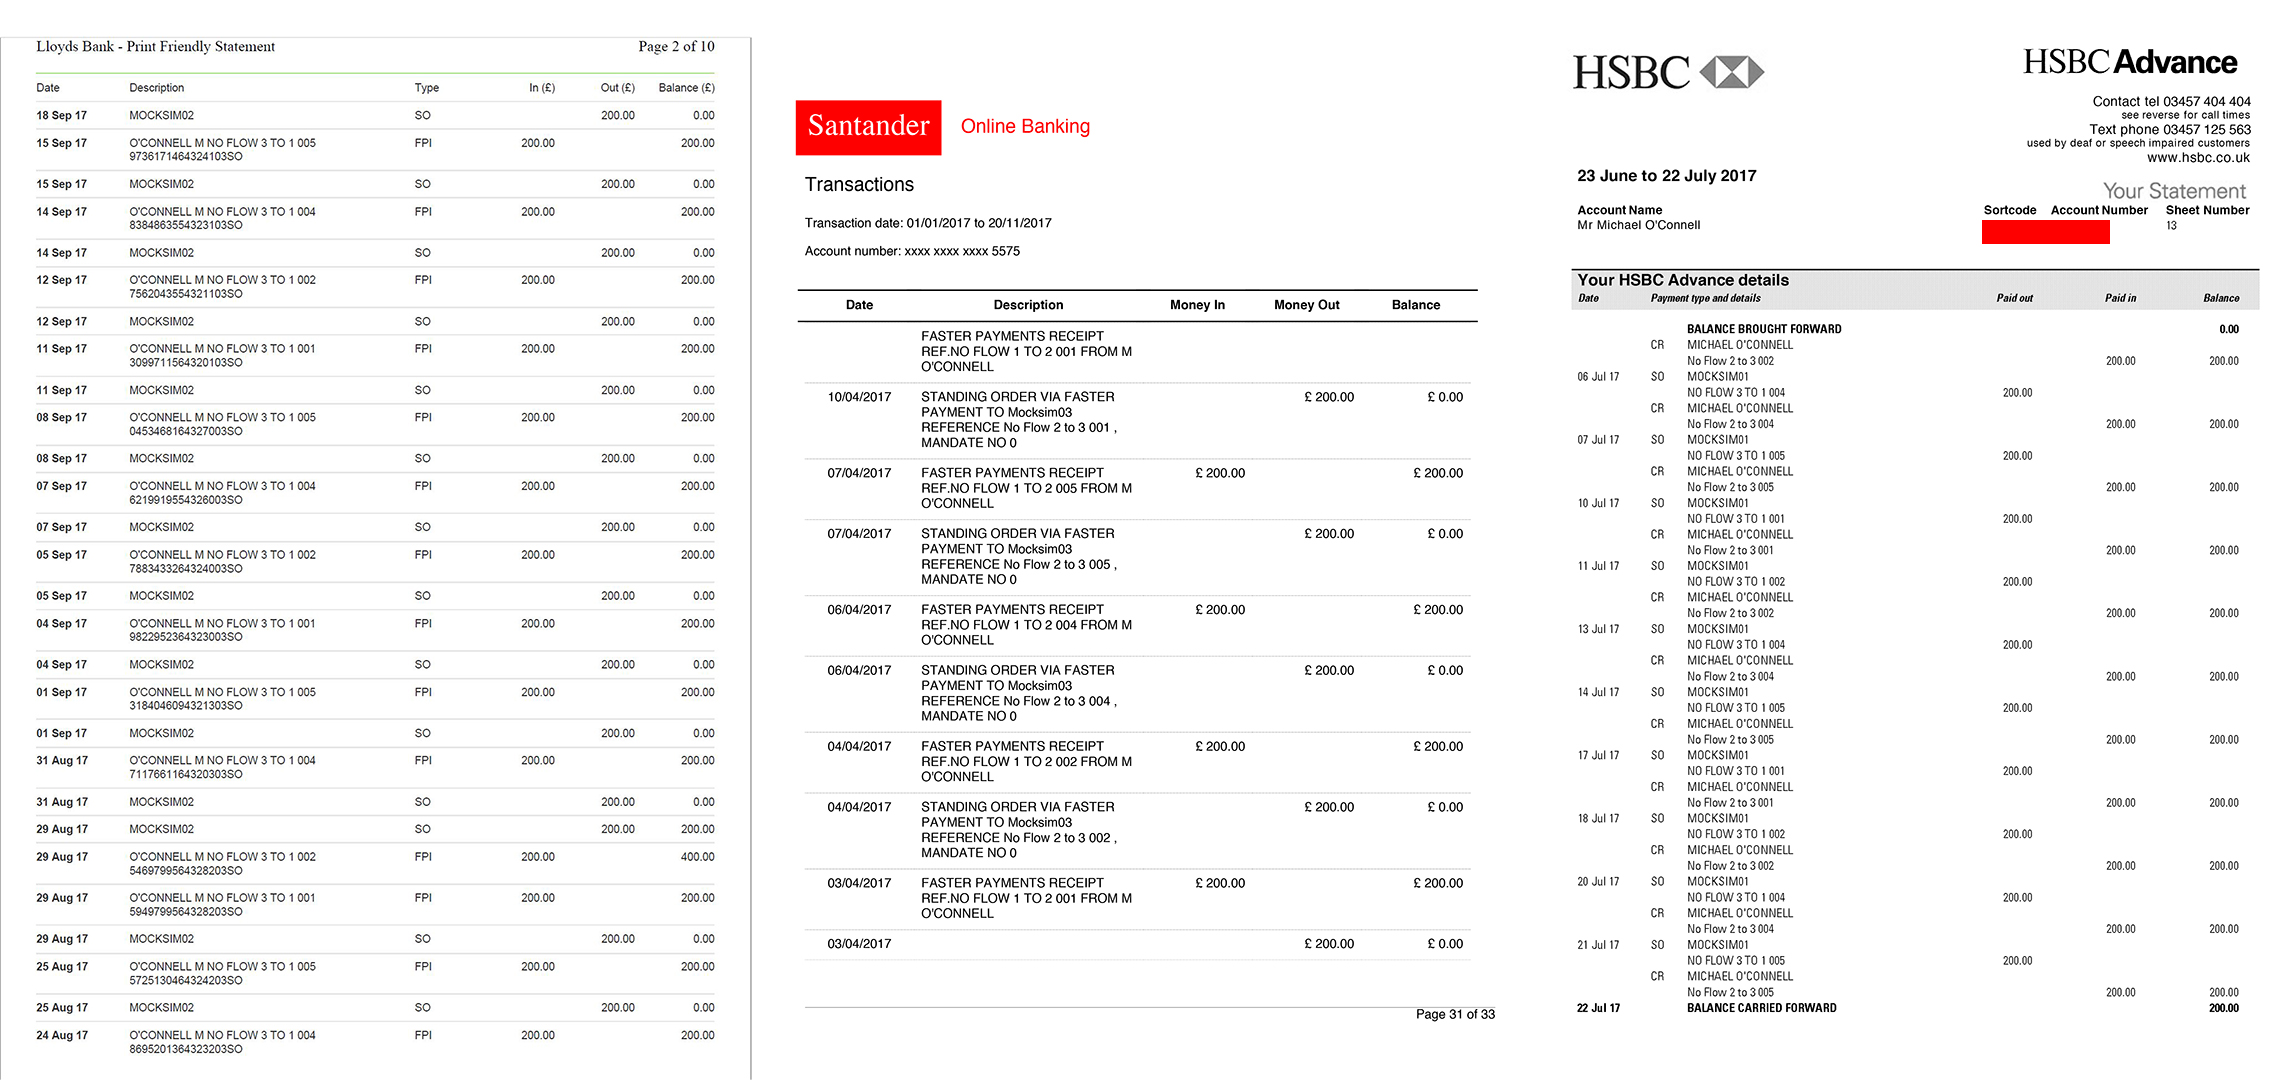Click 'REF.NO FLOW 1 TO 2 005 FROM M'

[x=1026, y=488]
